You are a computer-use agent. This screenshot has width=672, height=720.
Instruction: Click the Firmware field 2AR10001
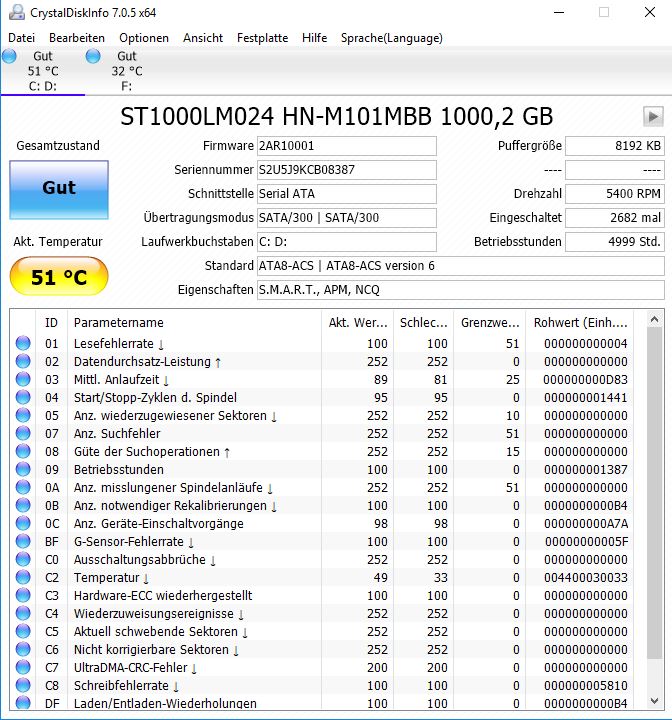(x=347, y=146)
